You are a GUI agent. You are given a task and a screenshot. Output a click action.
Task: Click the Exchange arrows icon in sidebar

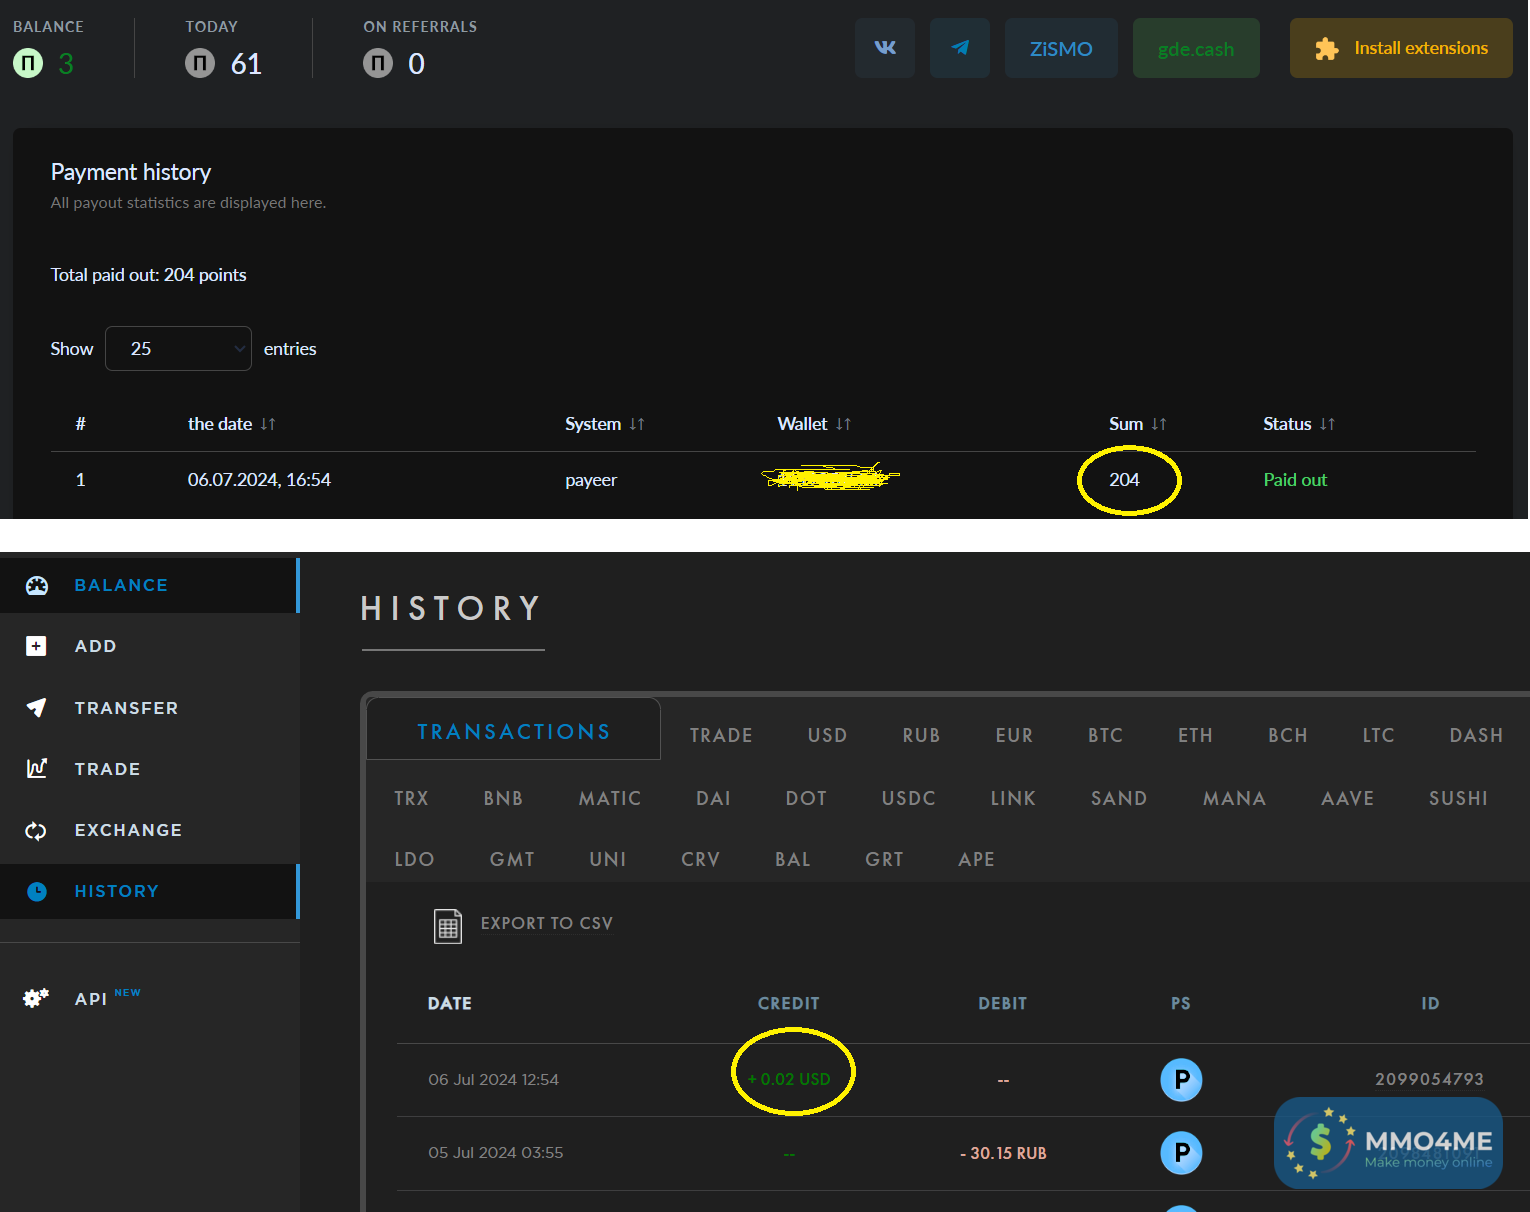click(x=36, y=830)
